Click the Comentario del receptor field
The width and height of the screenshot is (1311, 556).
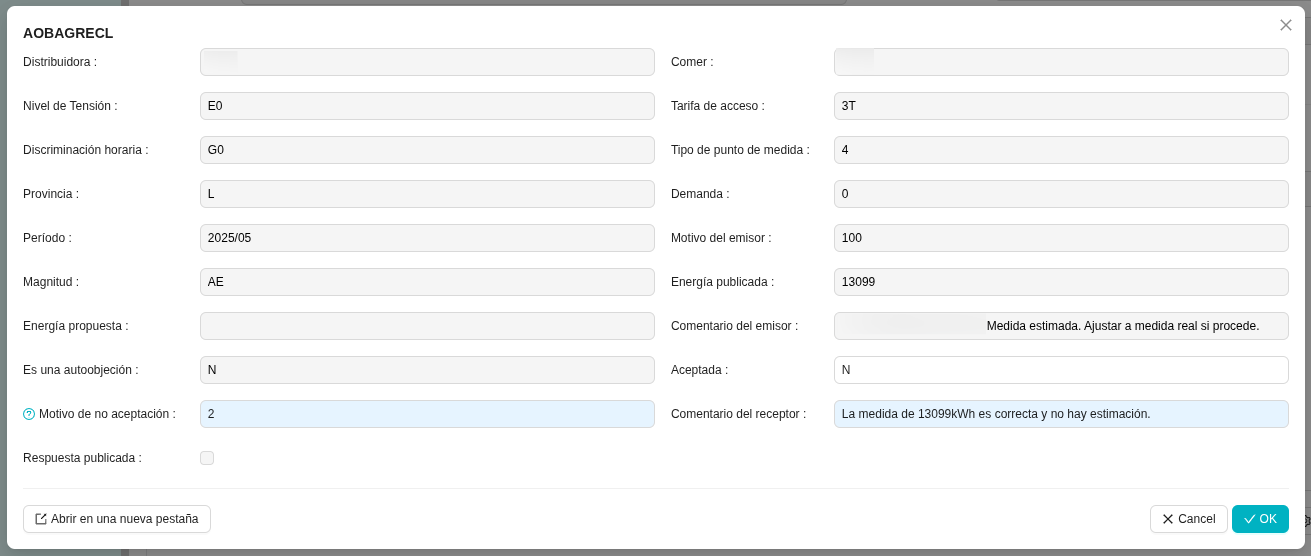[1060, 414]
